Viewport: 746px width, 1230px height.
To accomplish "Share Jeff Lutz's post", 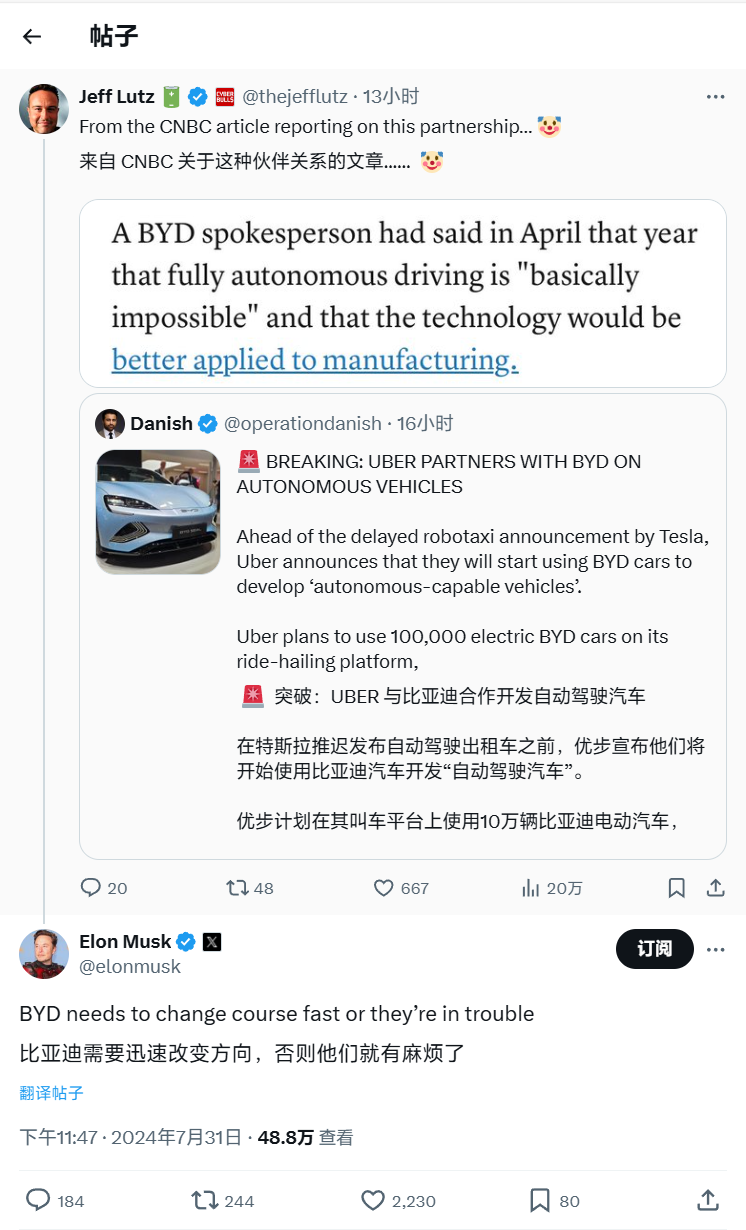I will pyautogui.click(x=715, y=888).
